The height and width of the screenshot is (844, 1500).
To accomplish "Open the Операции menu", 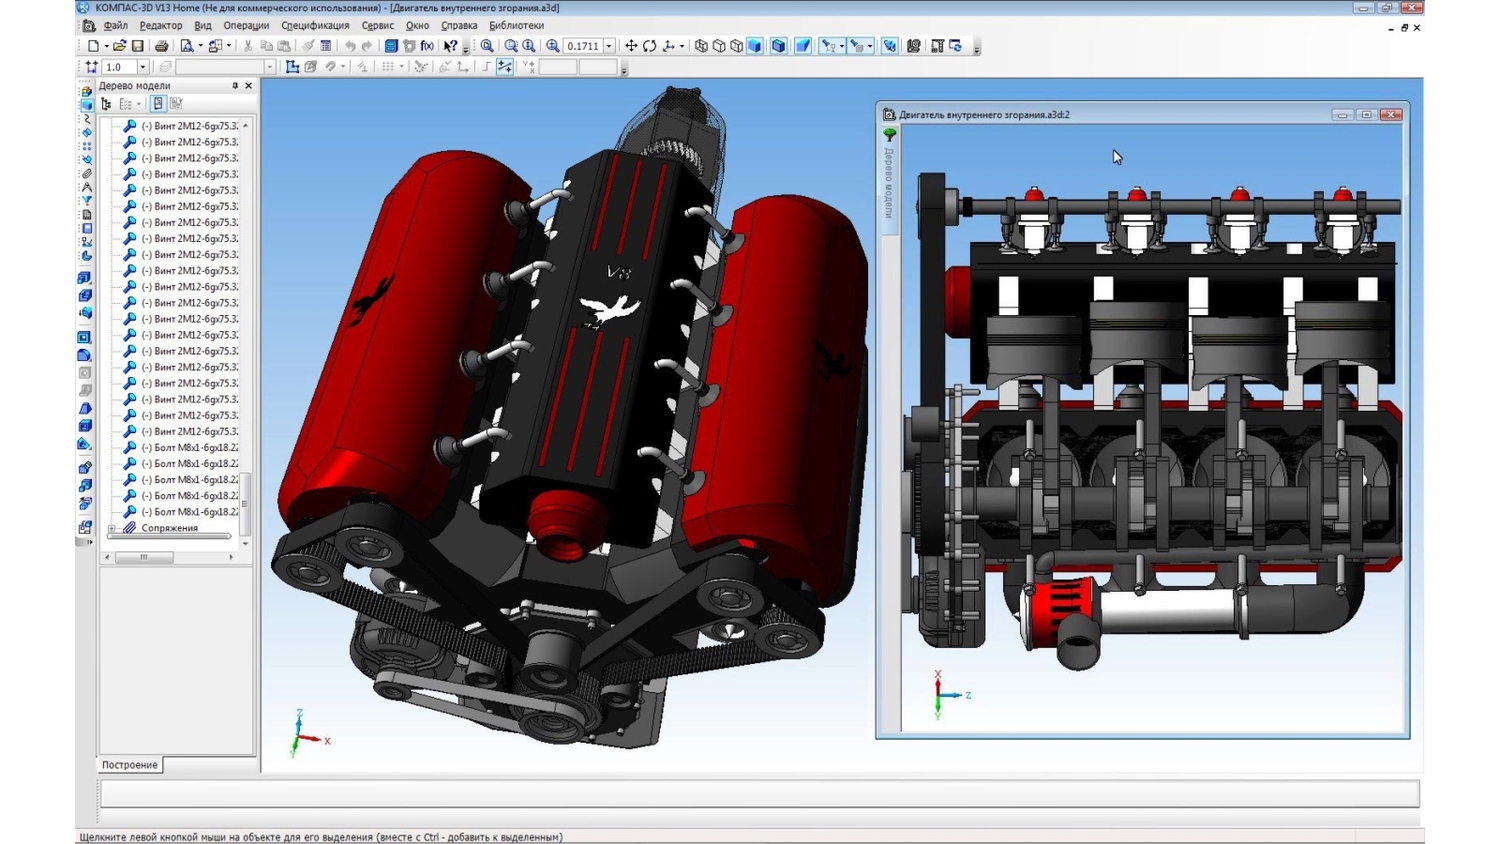I will pyautogui.click(x=246, y=25).
